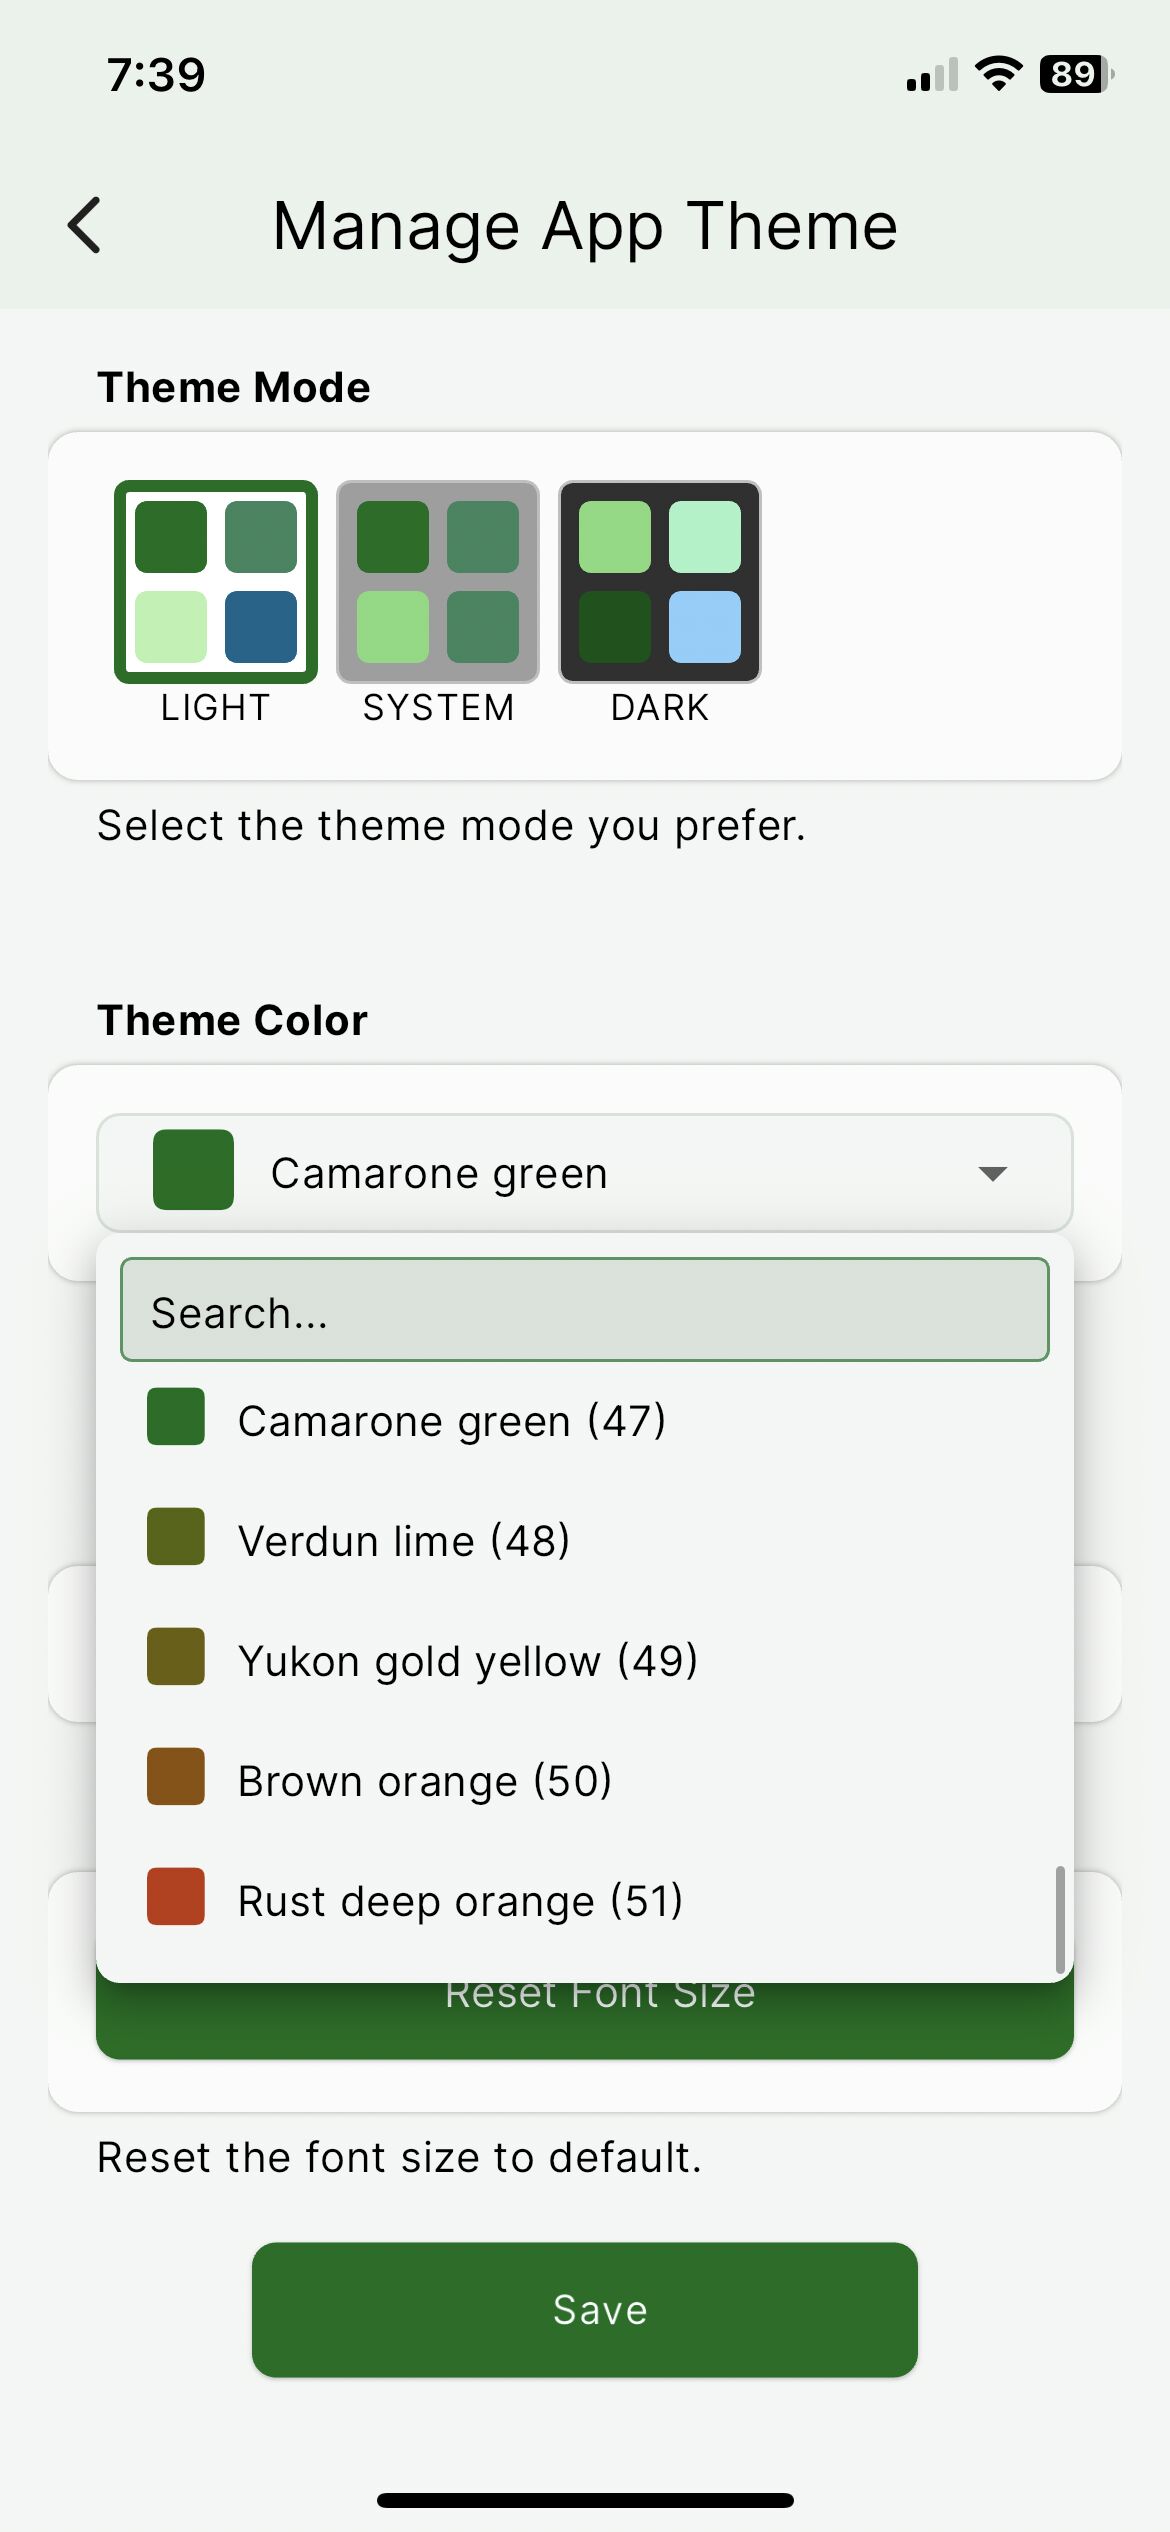
Task: Click the Camarone green dropdown field
Action: (584, 1173)
